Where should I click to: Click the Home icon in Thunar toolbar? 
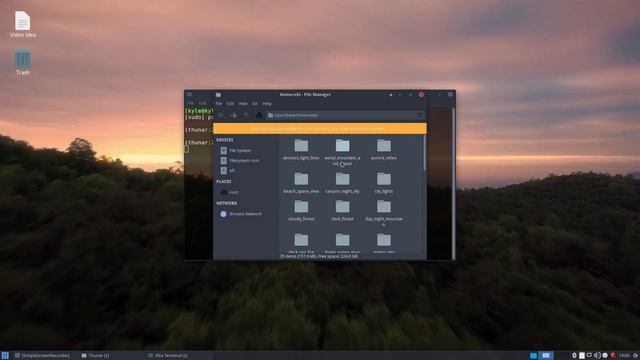(259, 116)
